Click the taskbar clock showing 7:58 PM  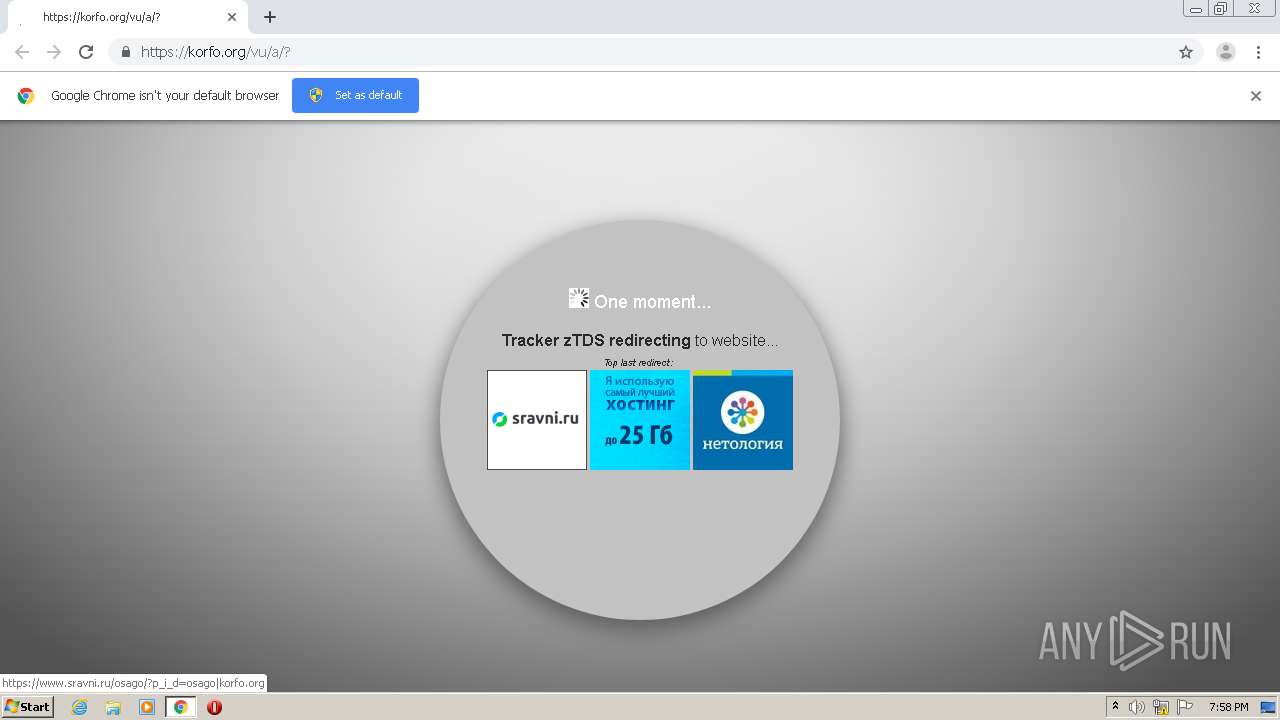pos(1228,707)
